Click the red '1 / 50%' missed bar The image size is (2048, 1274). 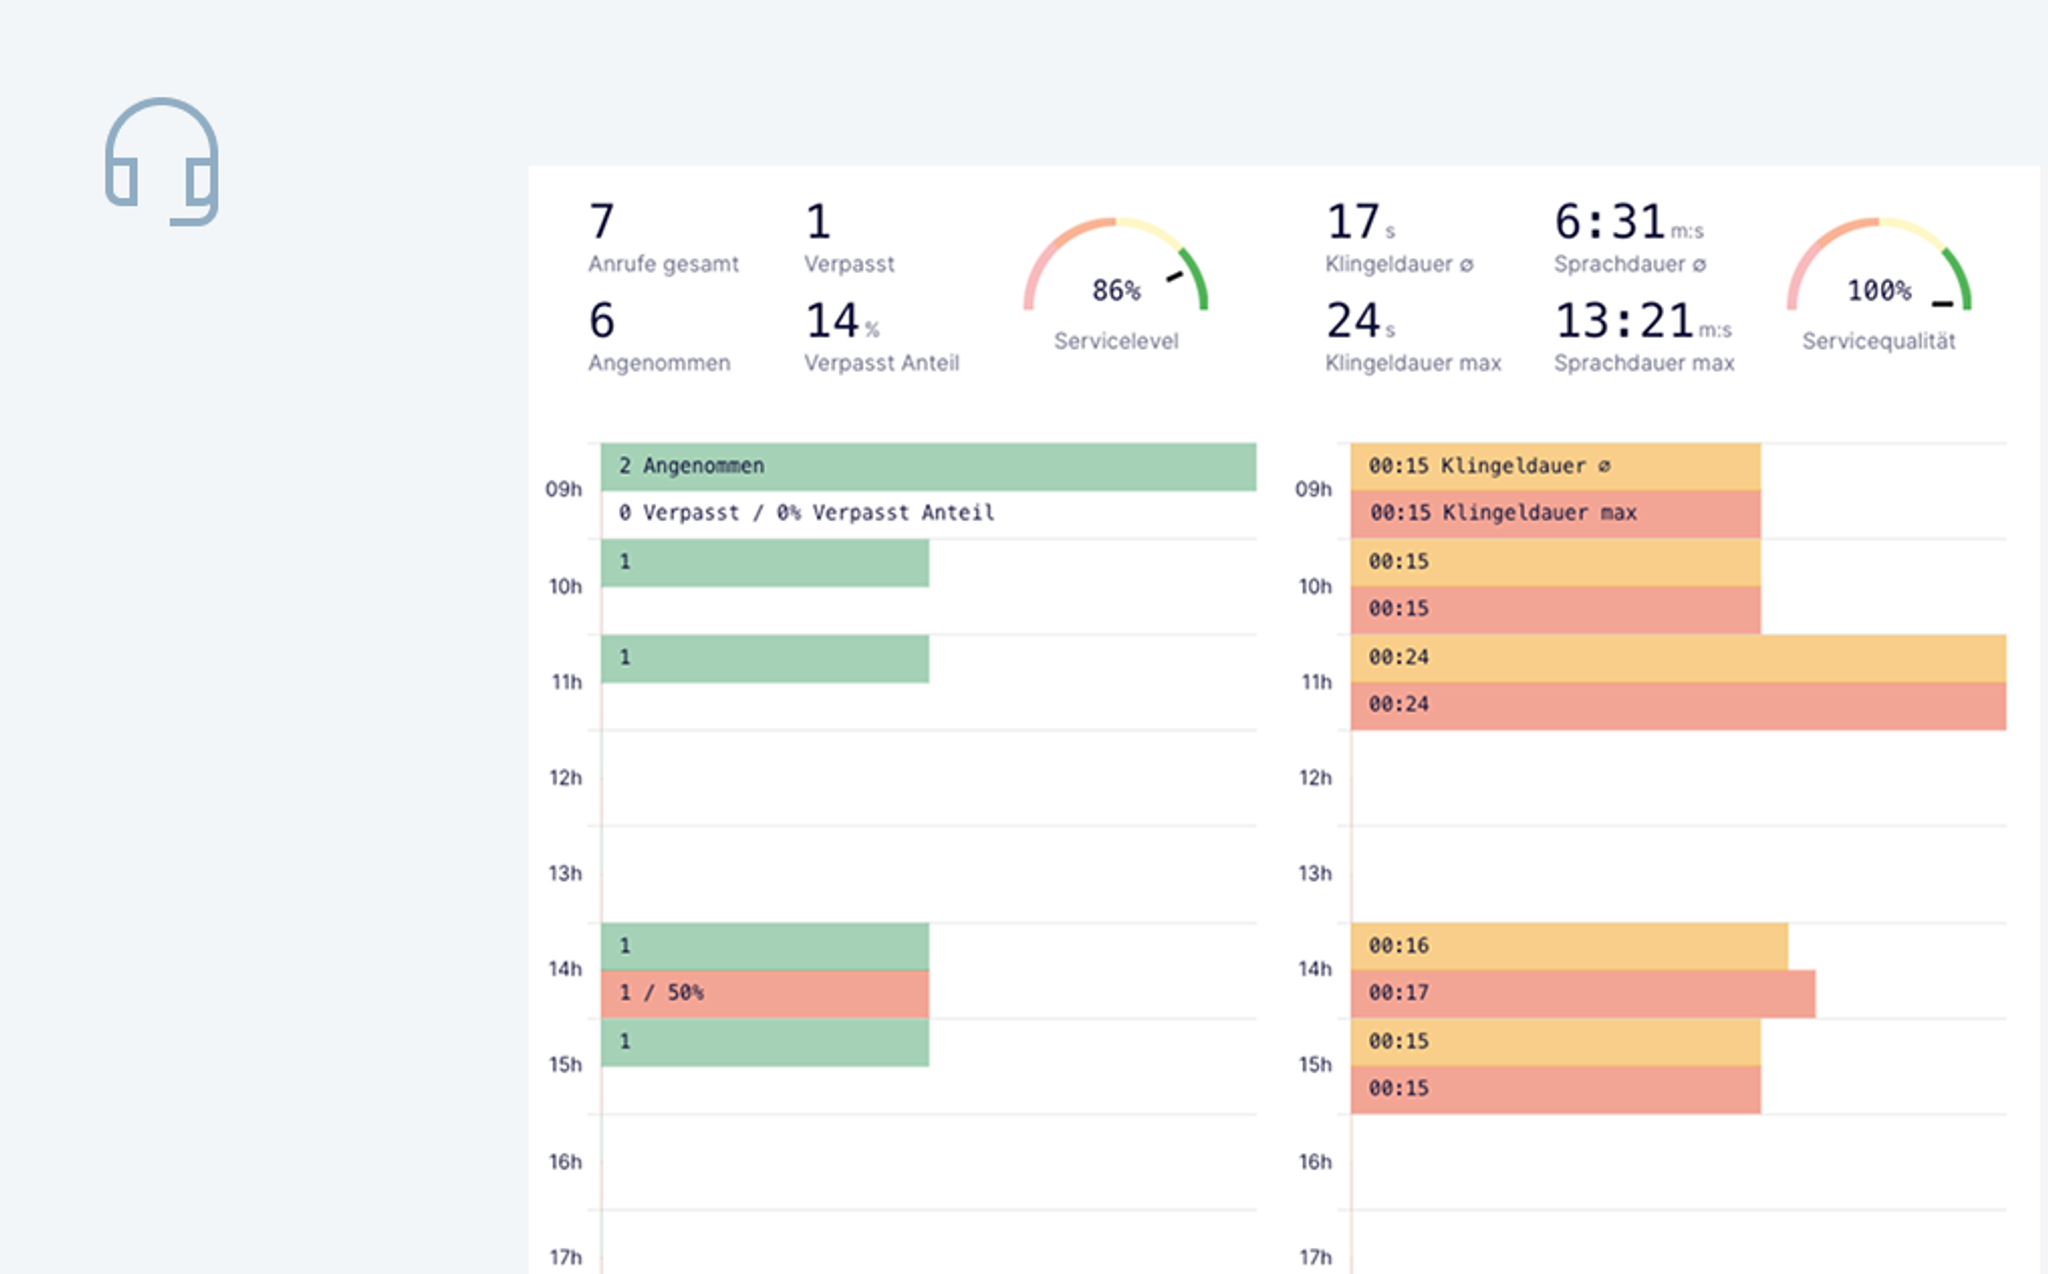point(764,993)
